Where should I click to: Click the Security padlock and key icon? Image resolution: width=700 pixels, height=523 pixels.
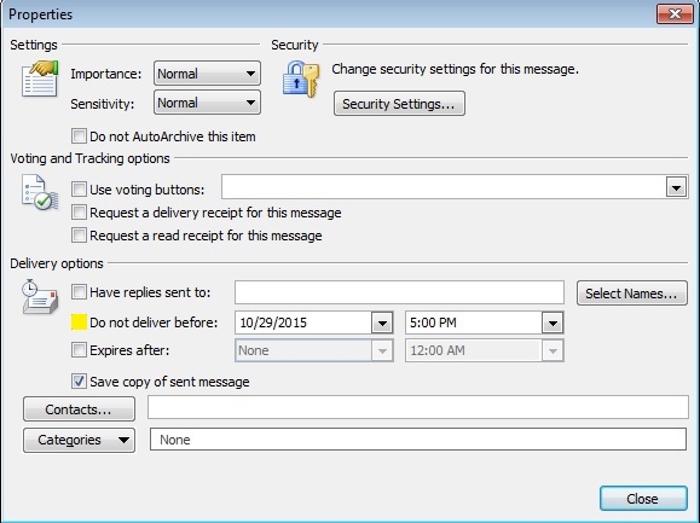tap(301, 79)
